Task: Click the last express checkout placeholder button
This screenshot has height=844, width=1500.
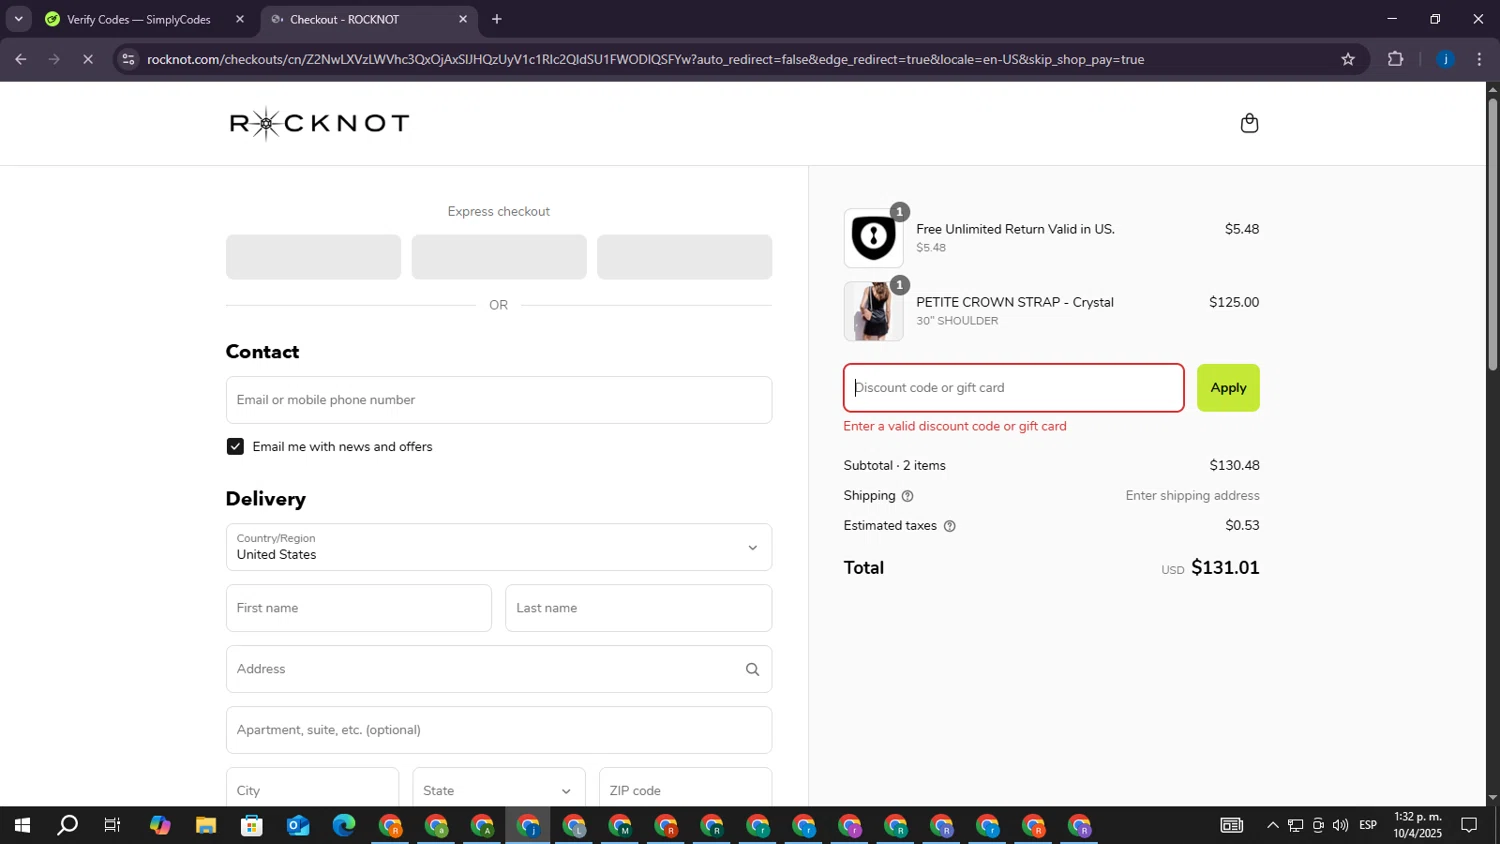Action: pyautogui.click(x=685, y=257)
